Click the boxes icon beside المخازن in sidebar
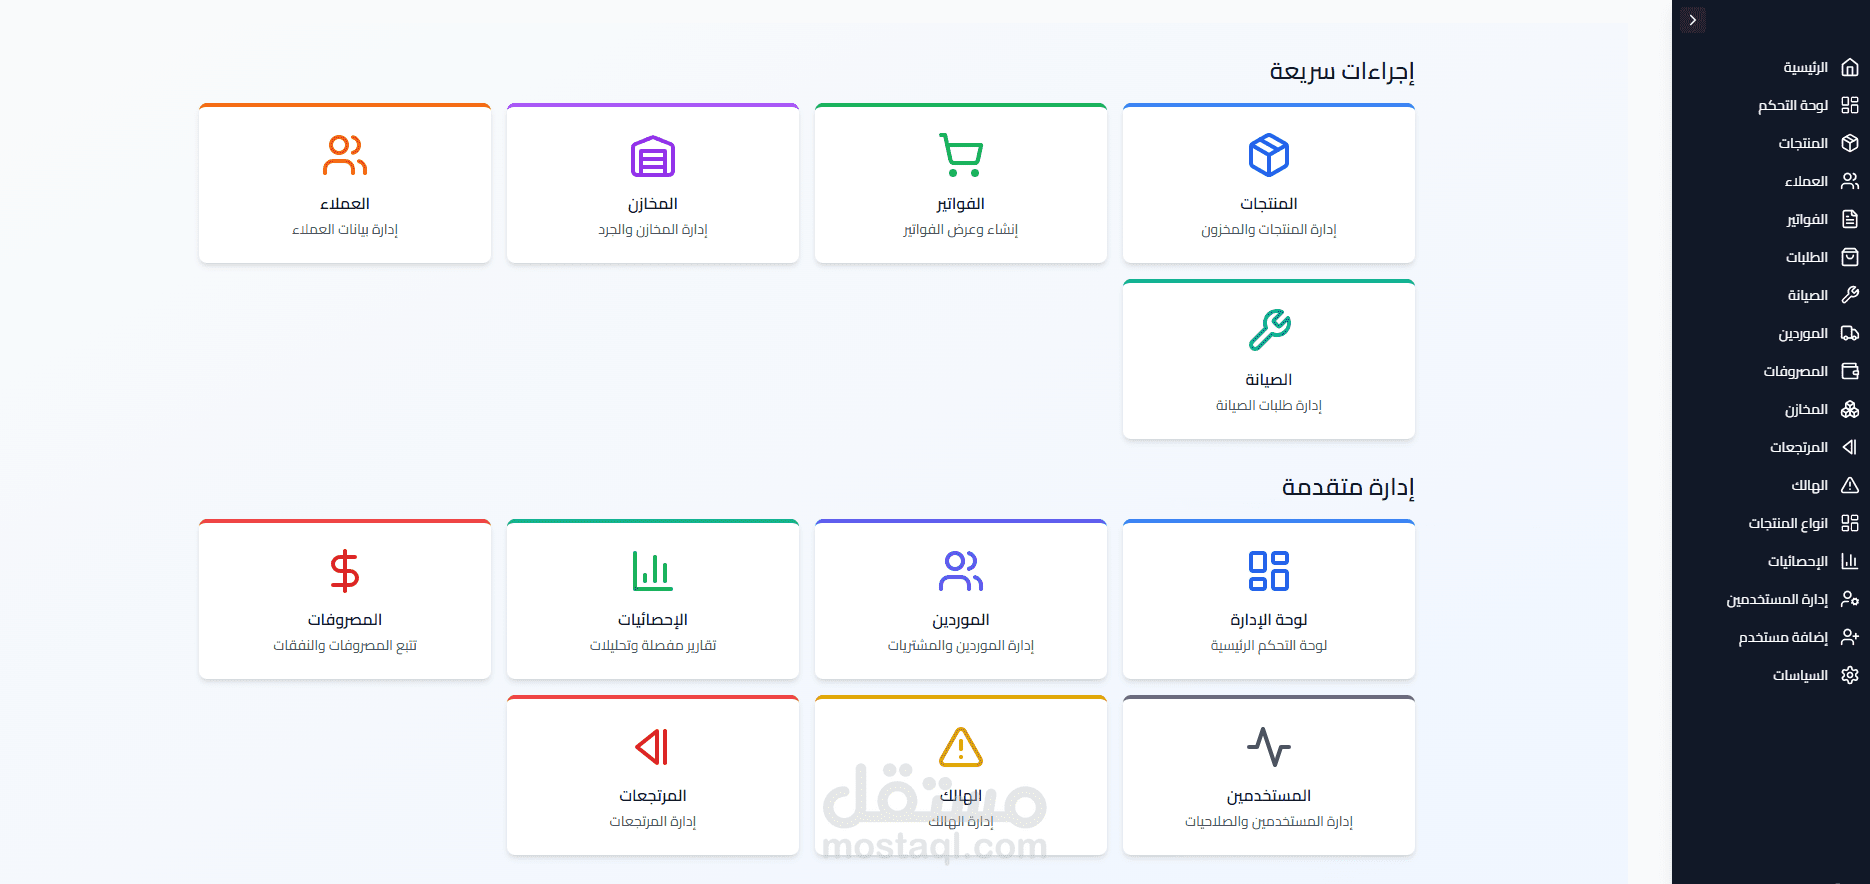1870x884 pixels. pyautogui.click(x=1850, y=409)
